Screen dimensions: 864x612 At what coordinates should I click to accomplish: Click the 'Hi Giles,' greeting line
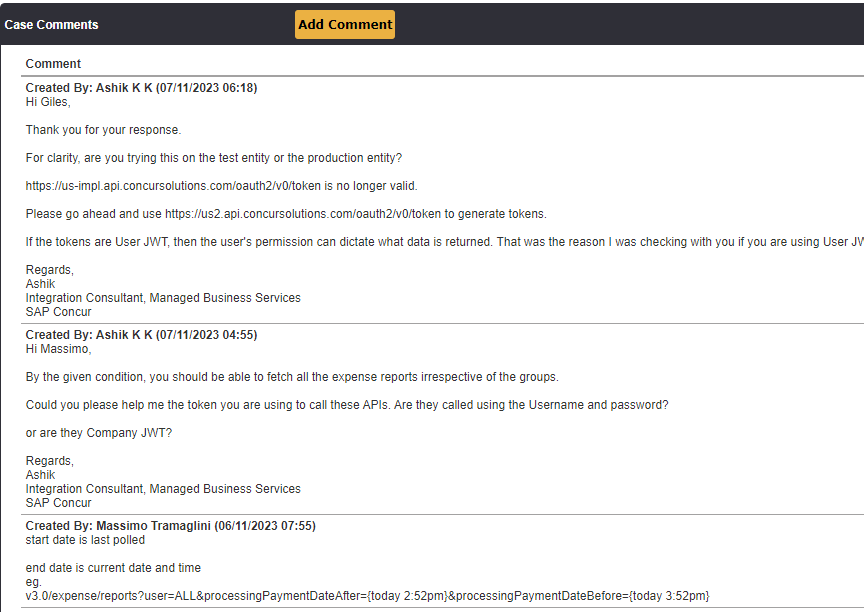[48, 102]
